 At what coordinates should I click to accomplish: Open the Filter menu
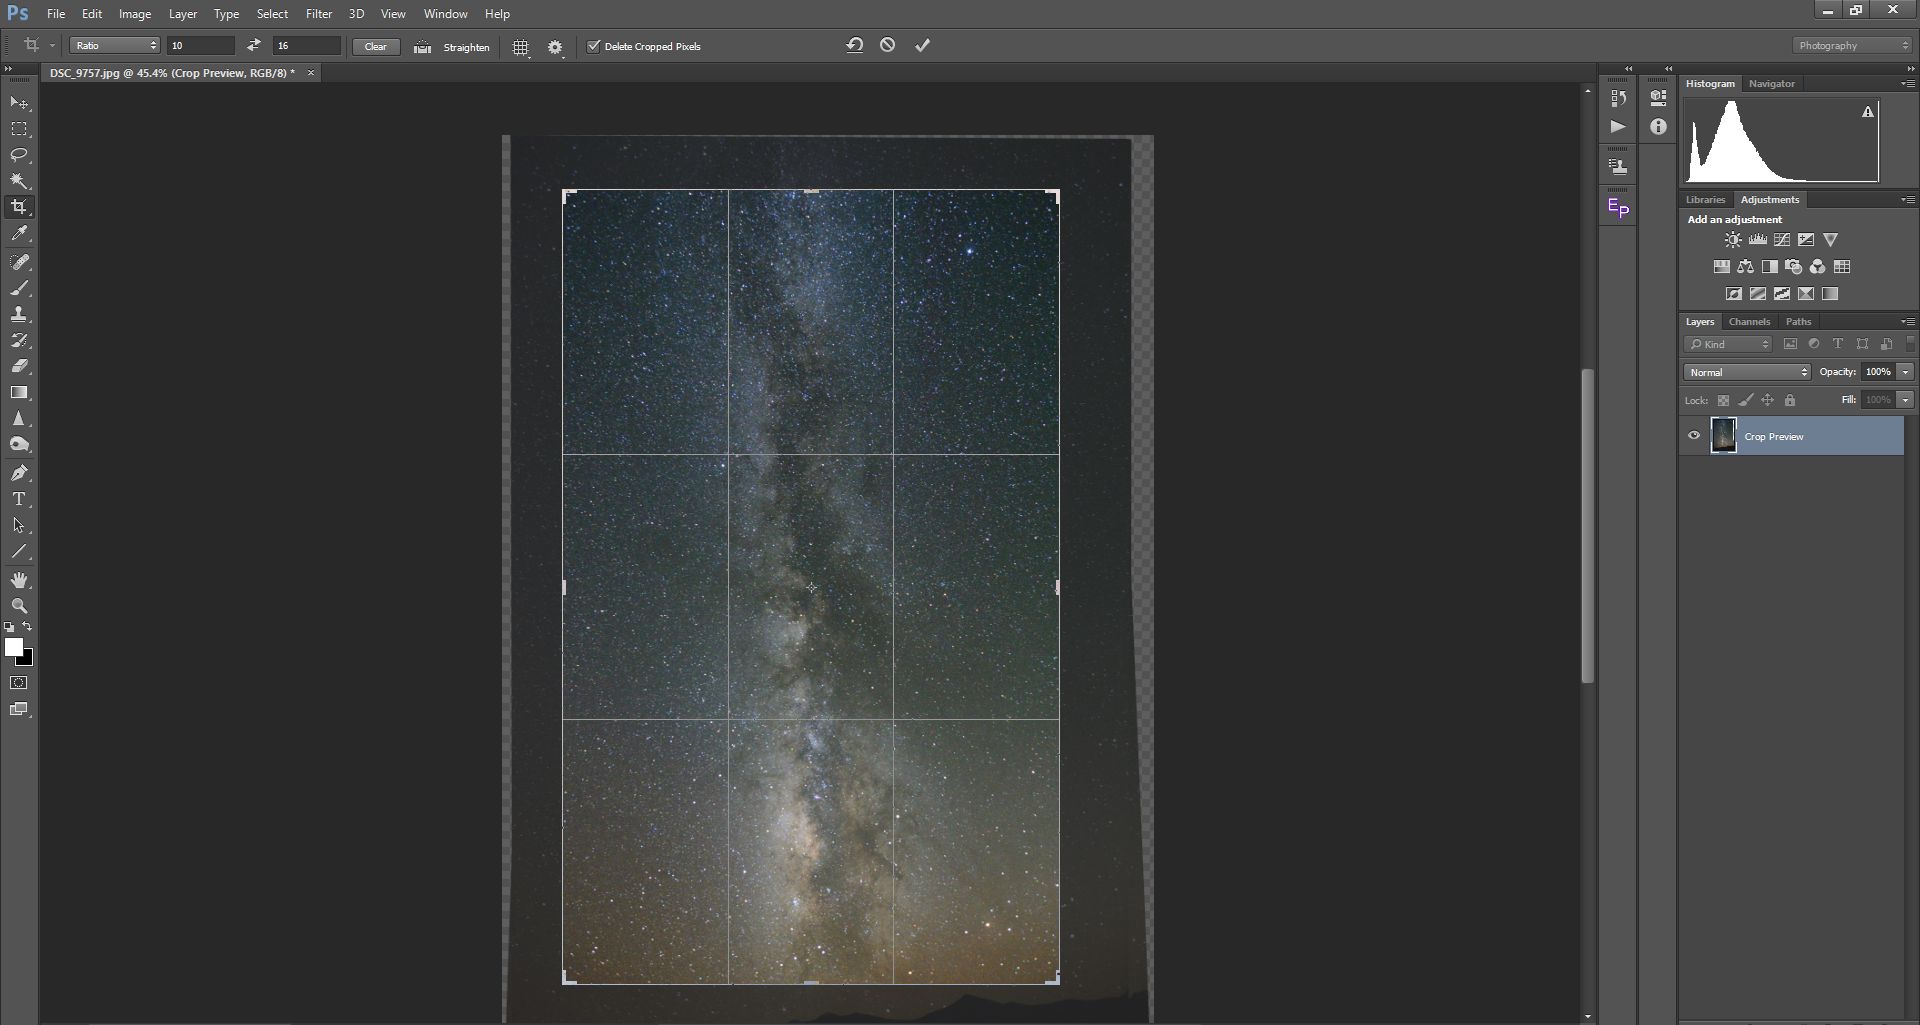click(319, 14)
